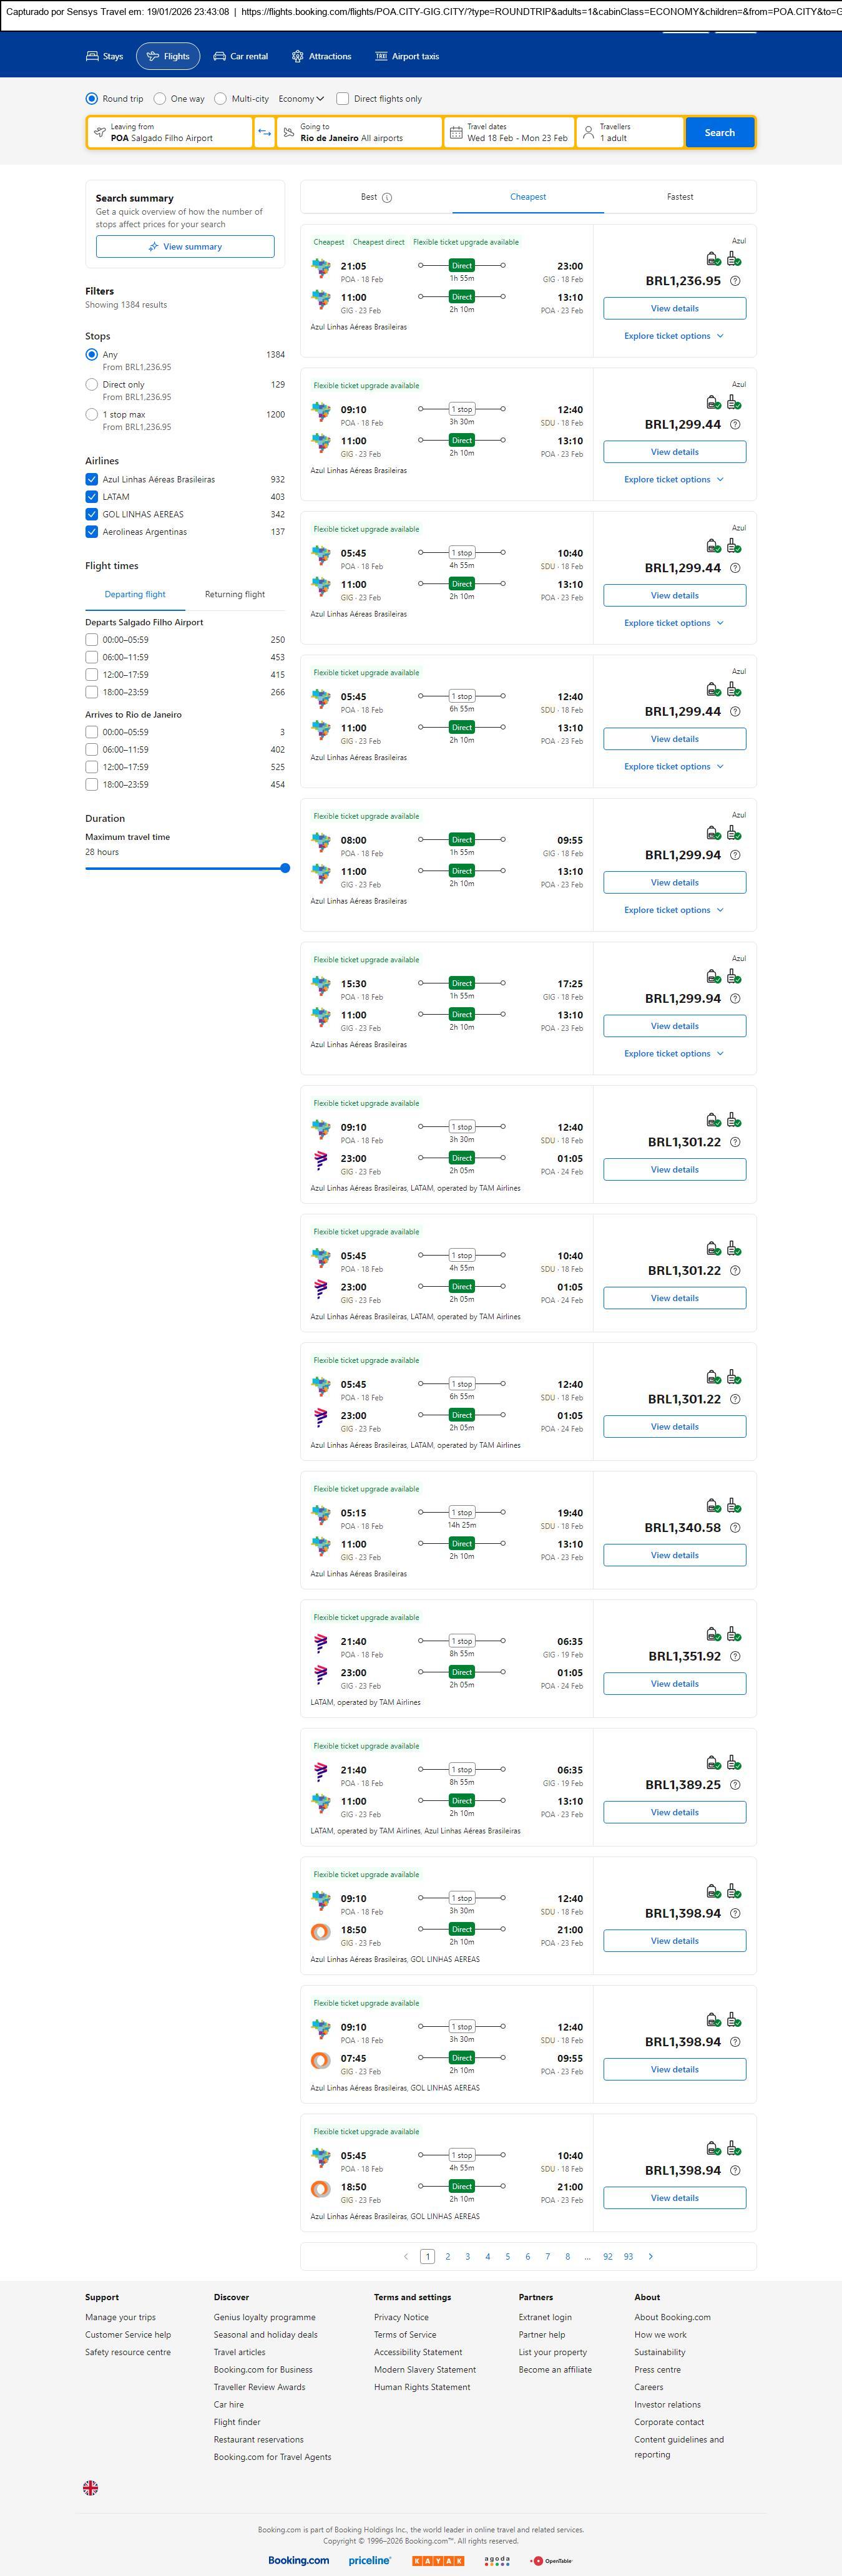The image size is (842, 2576).
Task: Switch to the Fastest results tab
Action: pyautogui.click(x=680, y=197)
